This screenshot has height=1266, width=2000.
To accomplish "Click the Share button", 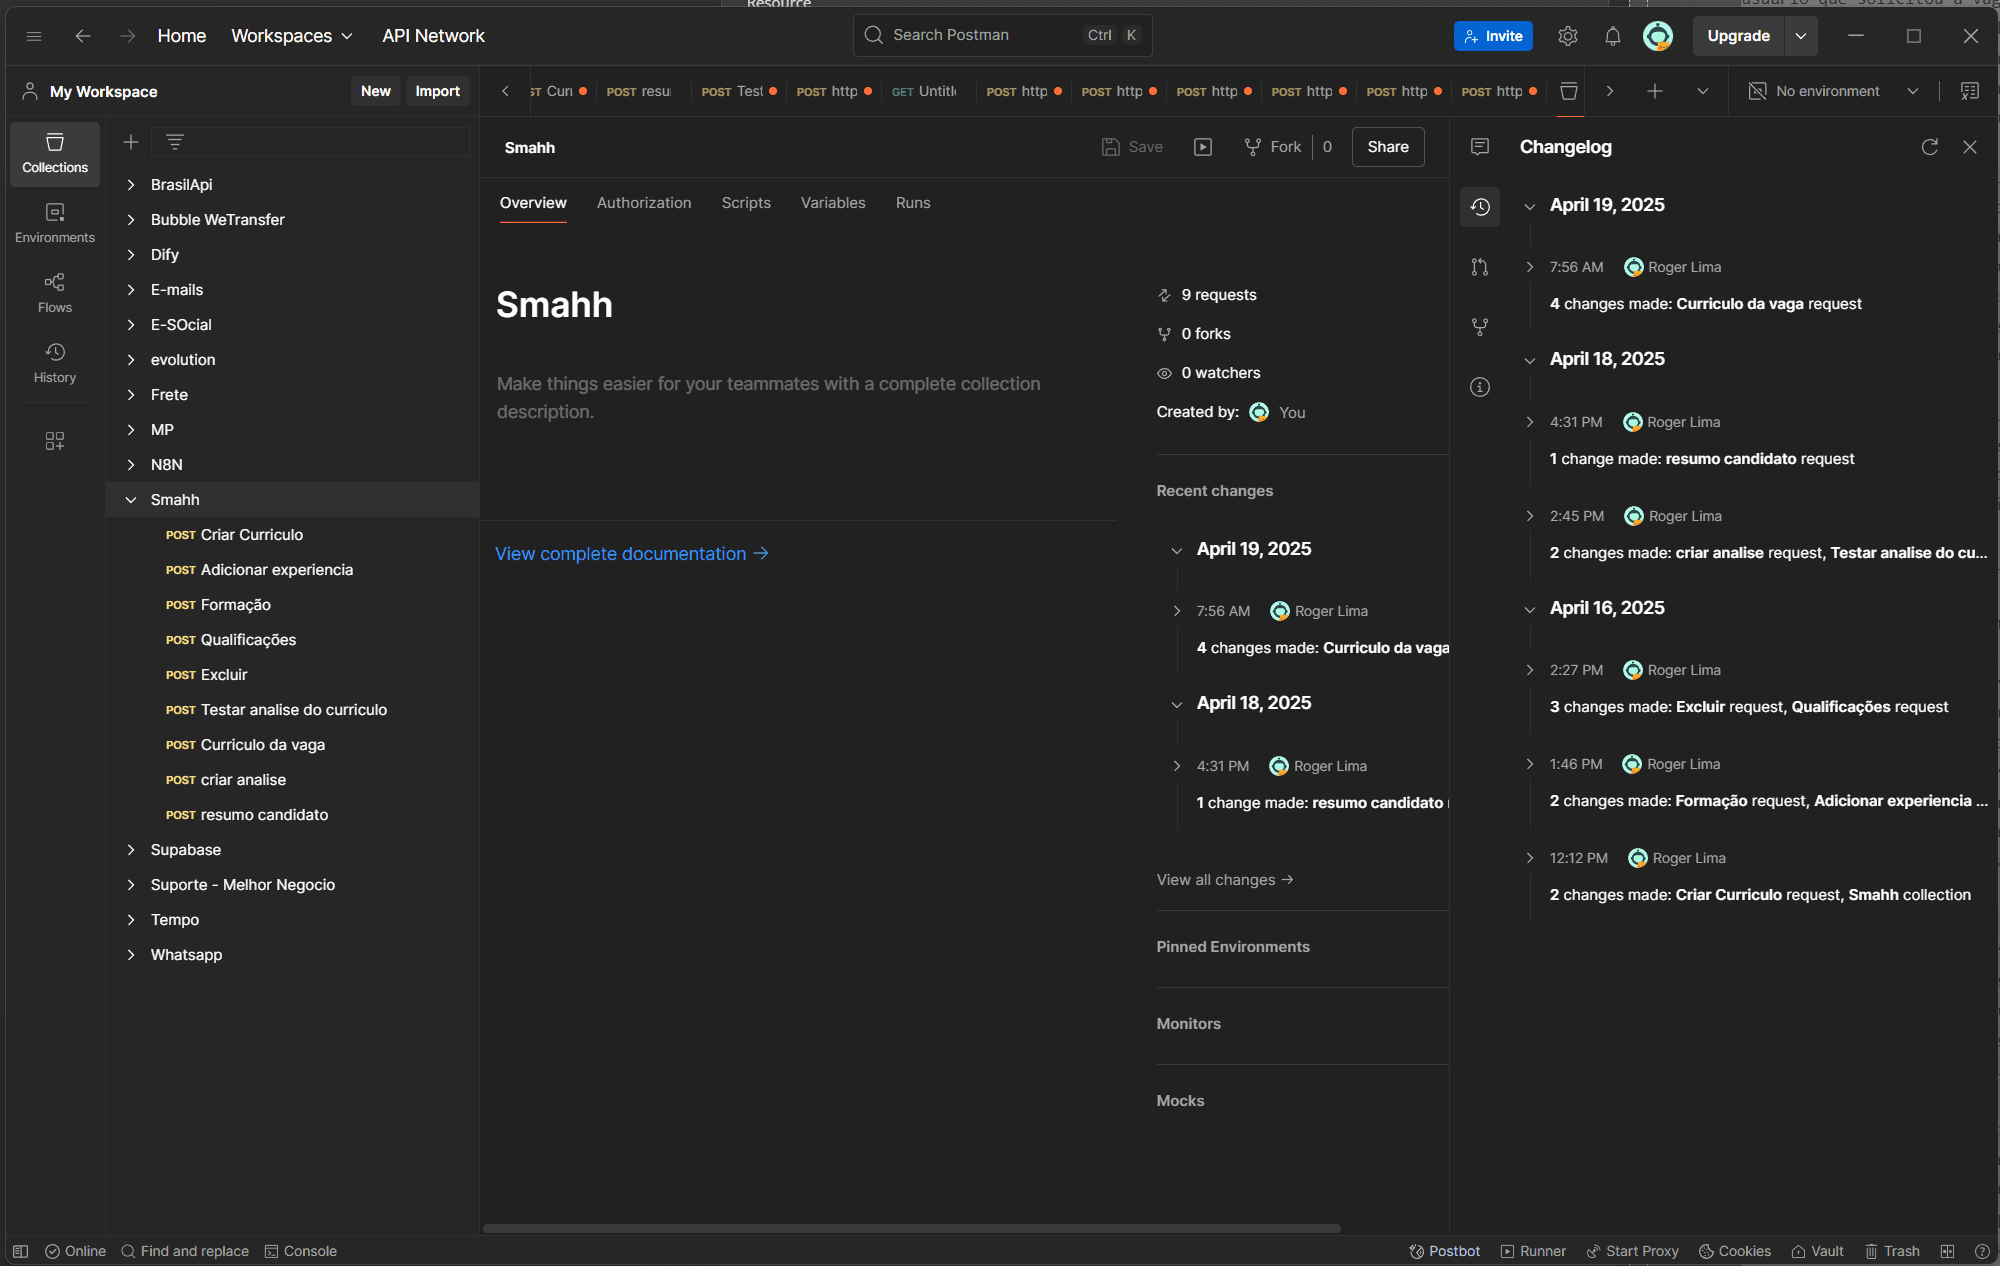I will (x=1388, y=147).
